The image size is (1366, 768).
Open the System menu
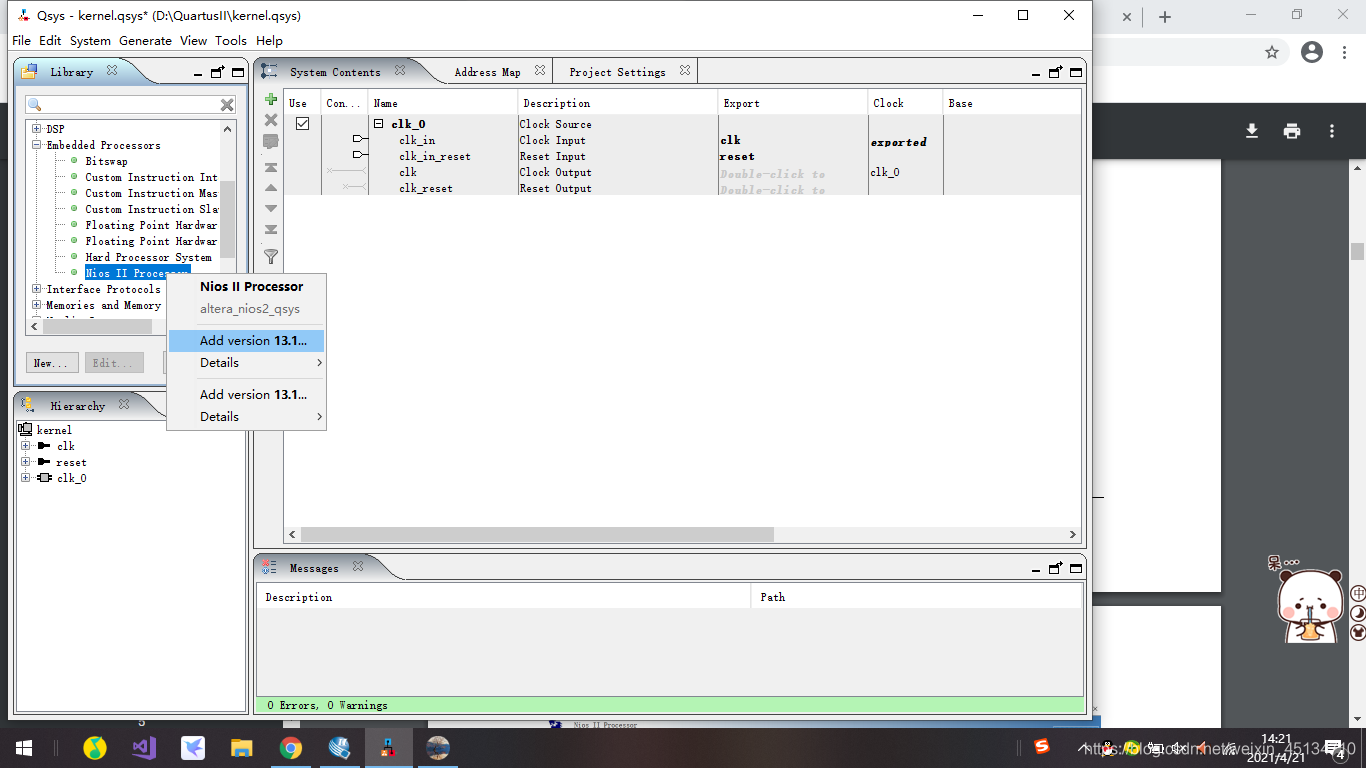click(x=90, y=41)
